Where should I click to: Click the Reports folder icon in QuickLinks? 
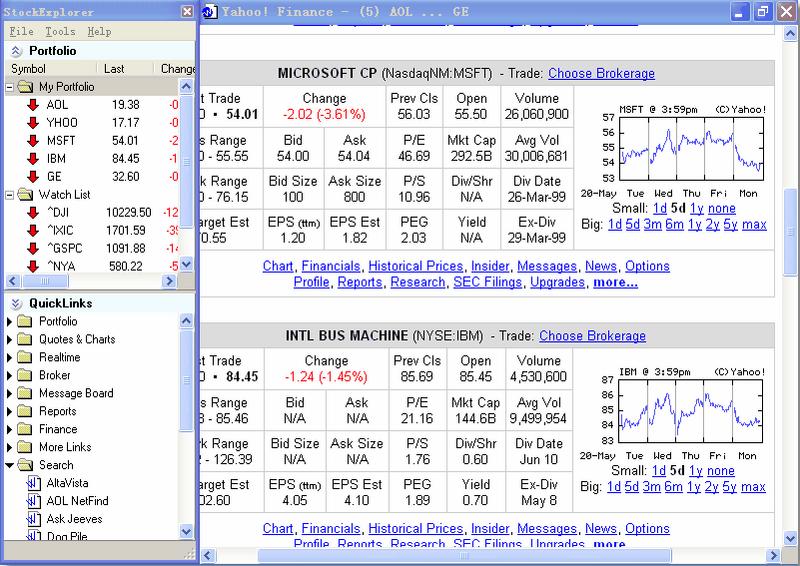tap(24, 411)
